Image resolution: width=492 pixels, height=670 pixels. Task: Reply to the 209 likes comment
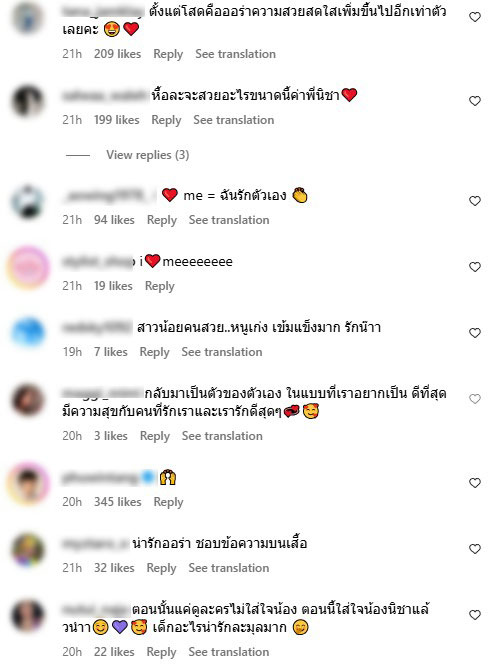pos(168,54)
